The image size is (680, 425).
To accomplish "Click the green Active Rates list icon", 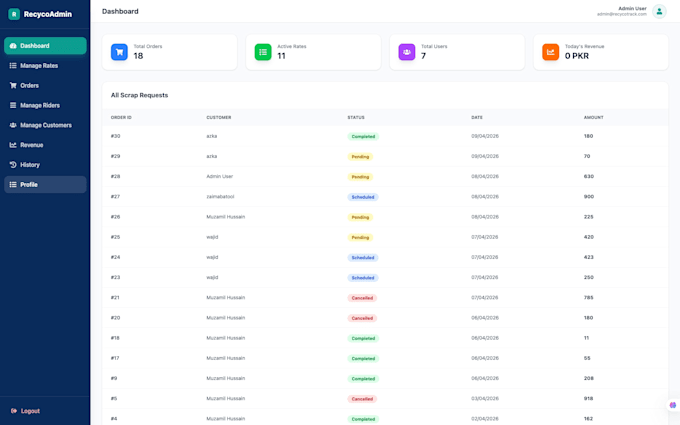I will 263,52.
